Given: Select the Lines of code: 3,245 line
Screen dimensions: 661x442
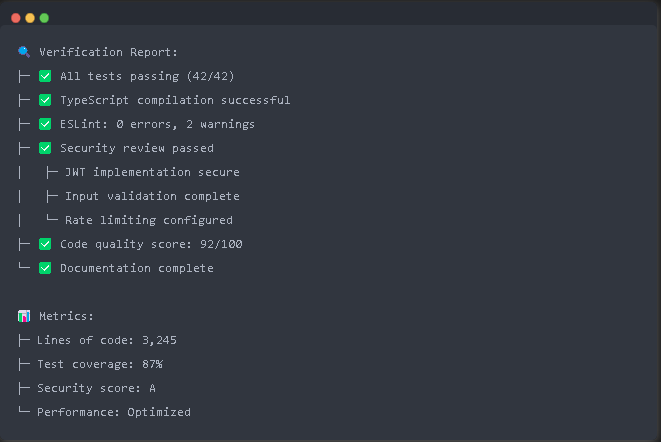Looking at the screenshot, I should (107, 340).
